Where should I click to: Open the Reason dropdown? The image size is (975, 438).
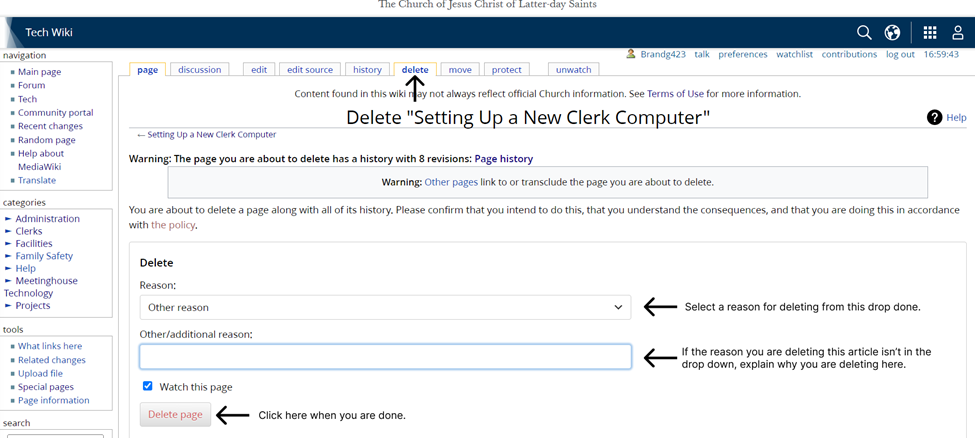385,307
